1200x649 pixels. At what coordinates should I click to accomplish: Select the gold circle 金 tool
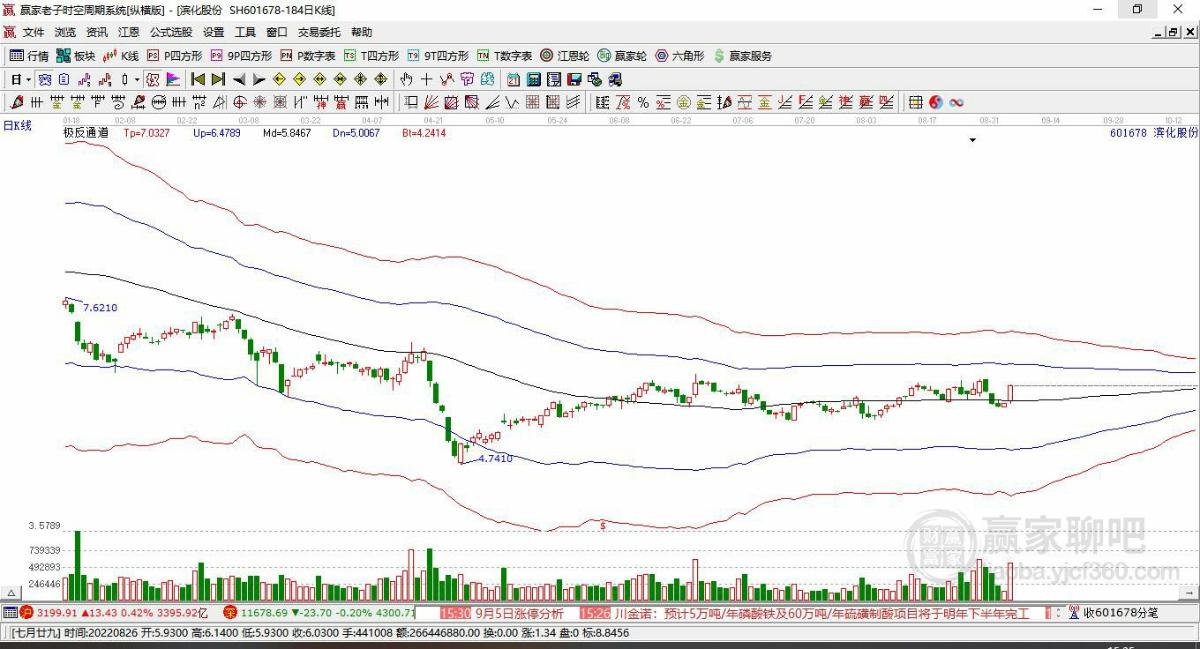684,102
